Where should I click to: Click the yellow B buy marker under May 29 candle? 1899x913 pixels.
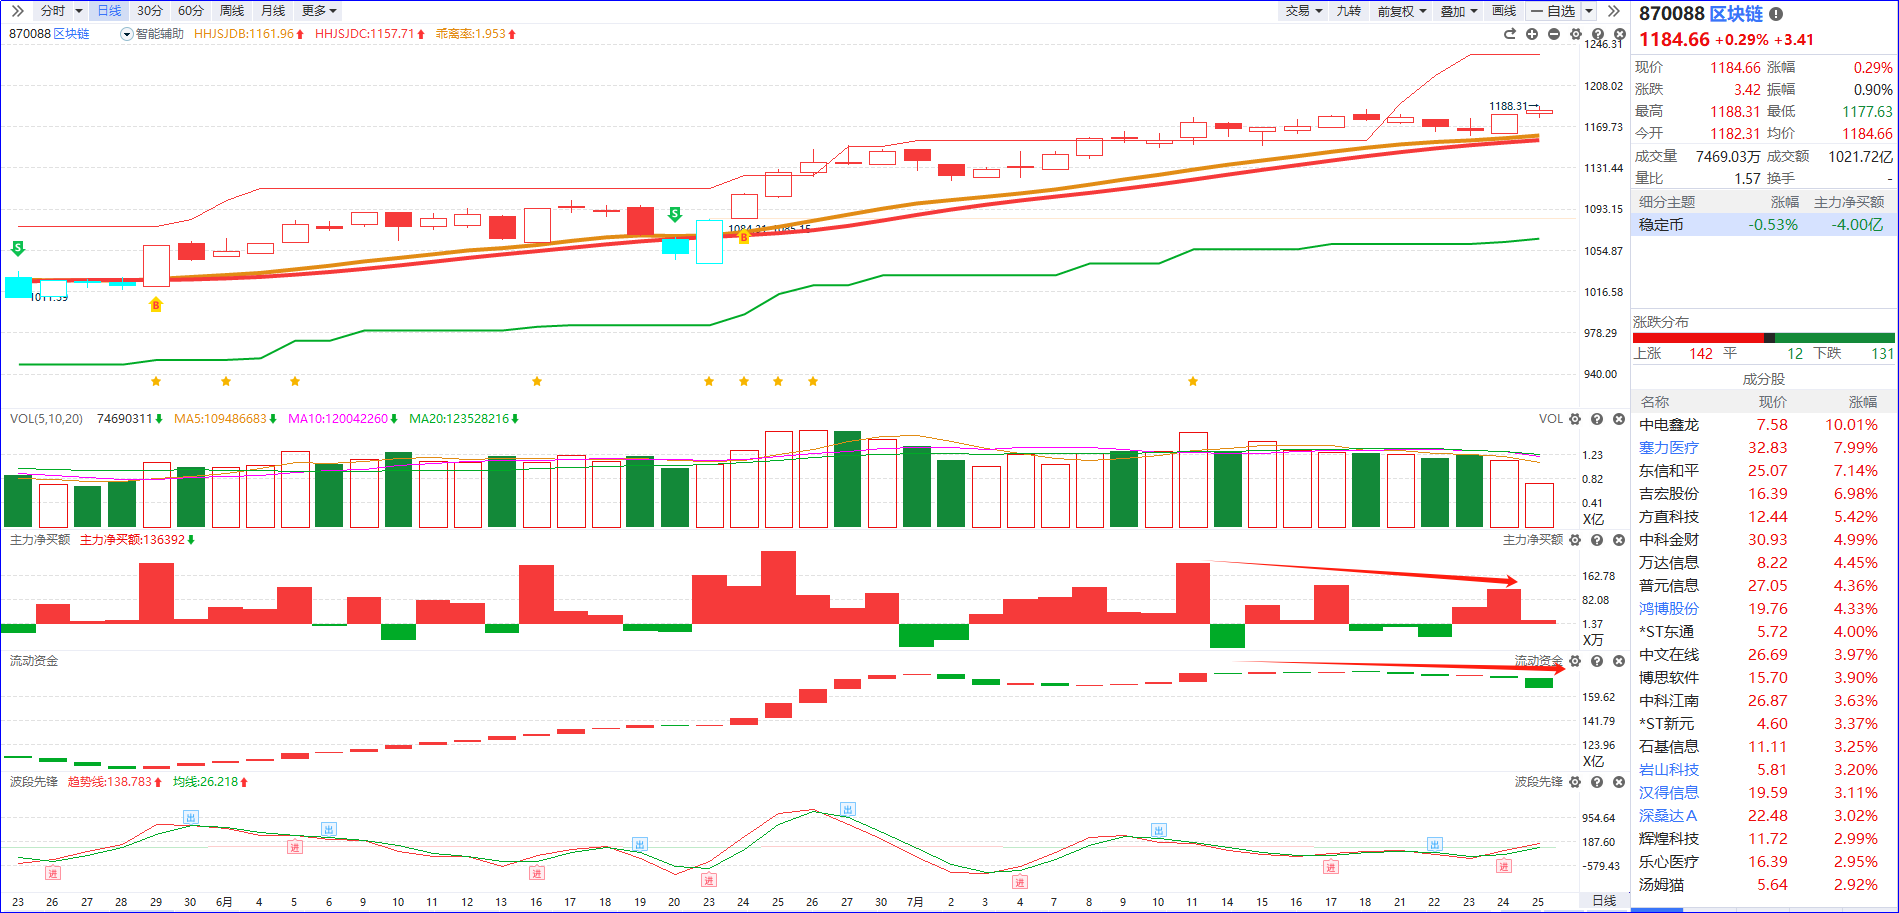coord(155,304)
